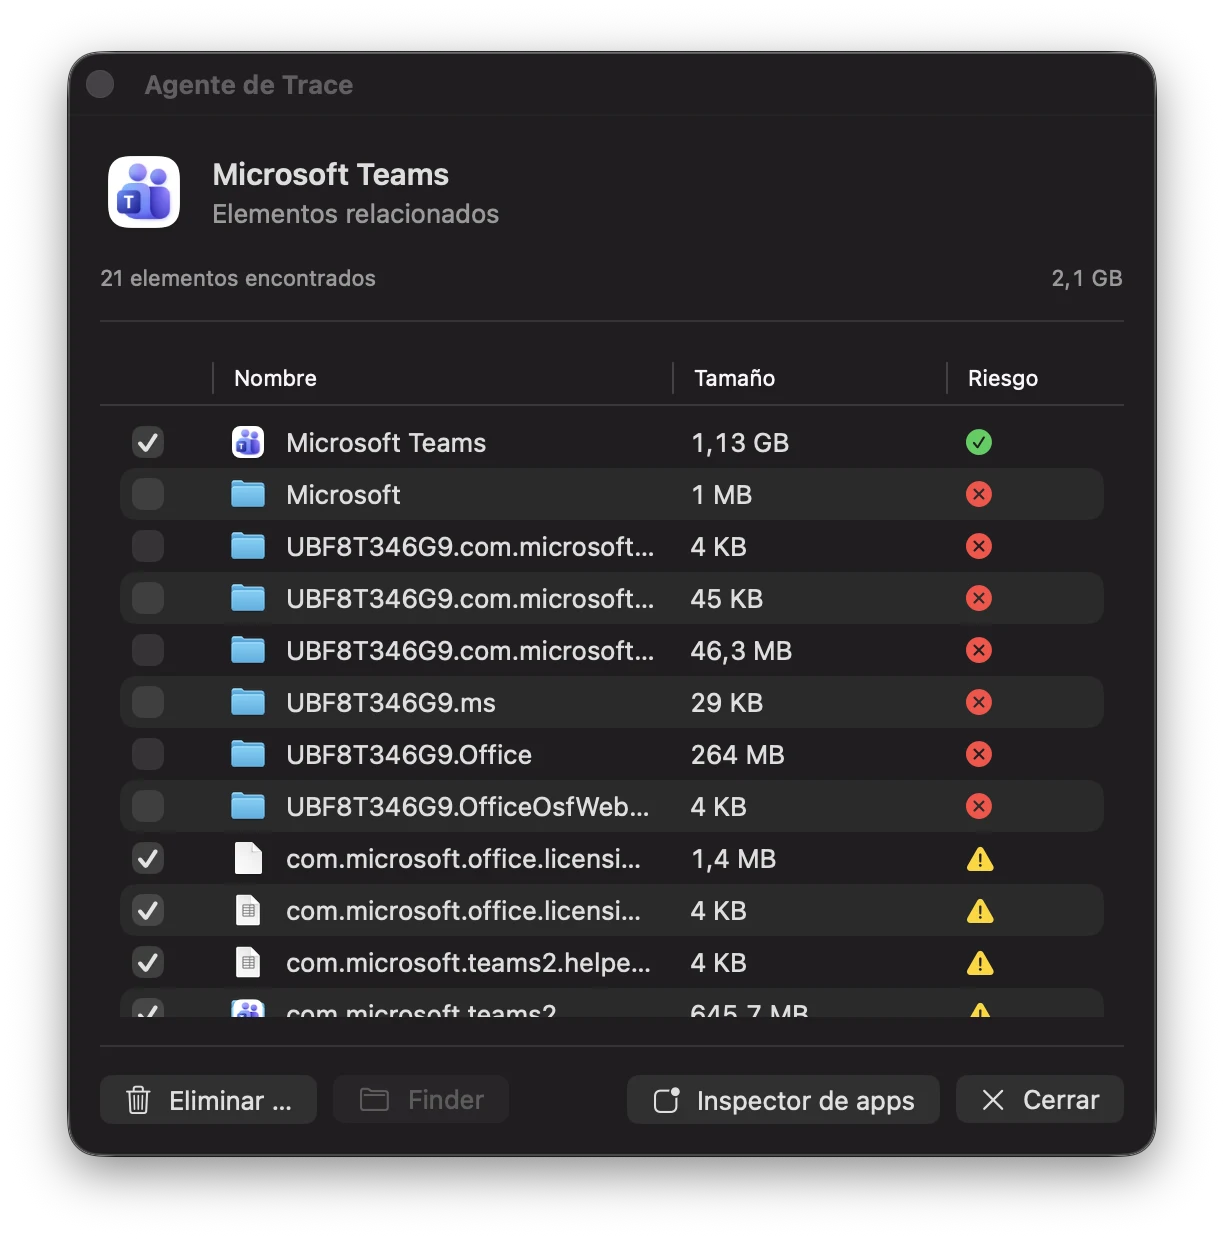
Task: Click red risk icon for UBF8T346G9.ms
Action: coord(979,702)
